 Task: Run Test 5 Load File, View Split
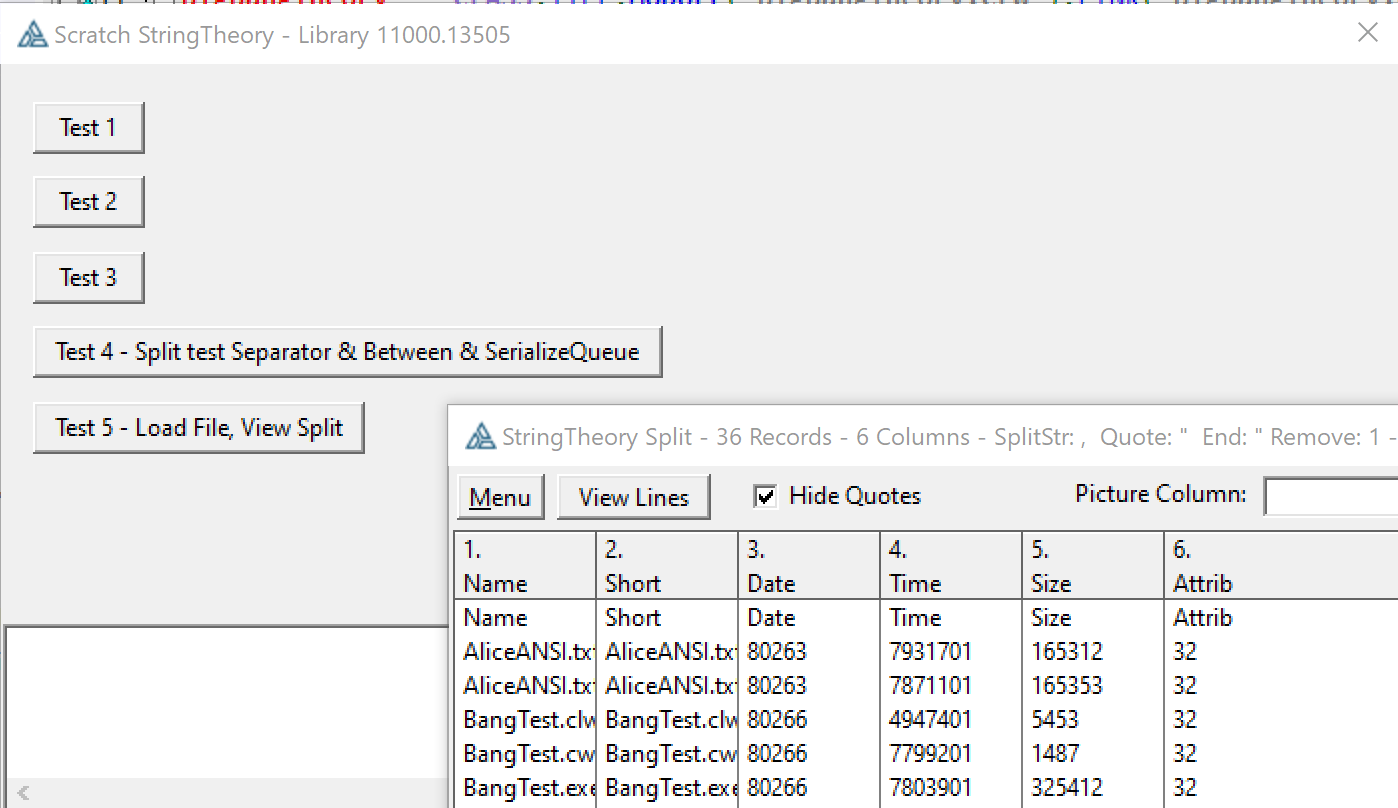199,428
